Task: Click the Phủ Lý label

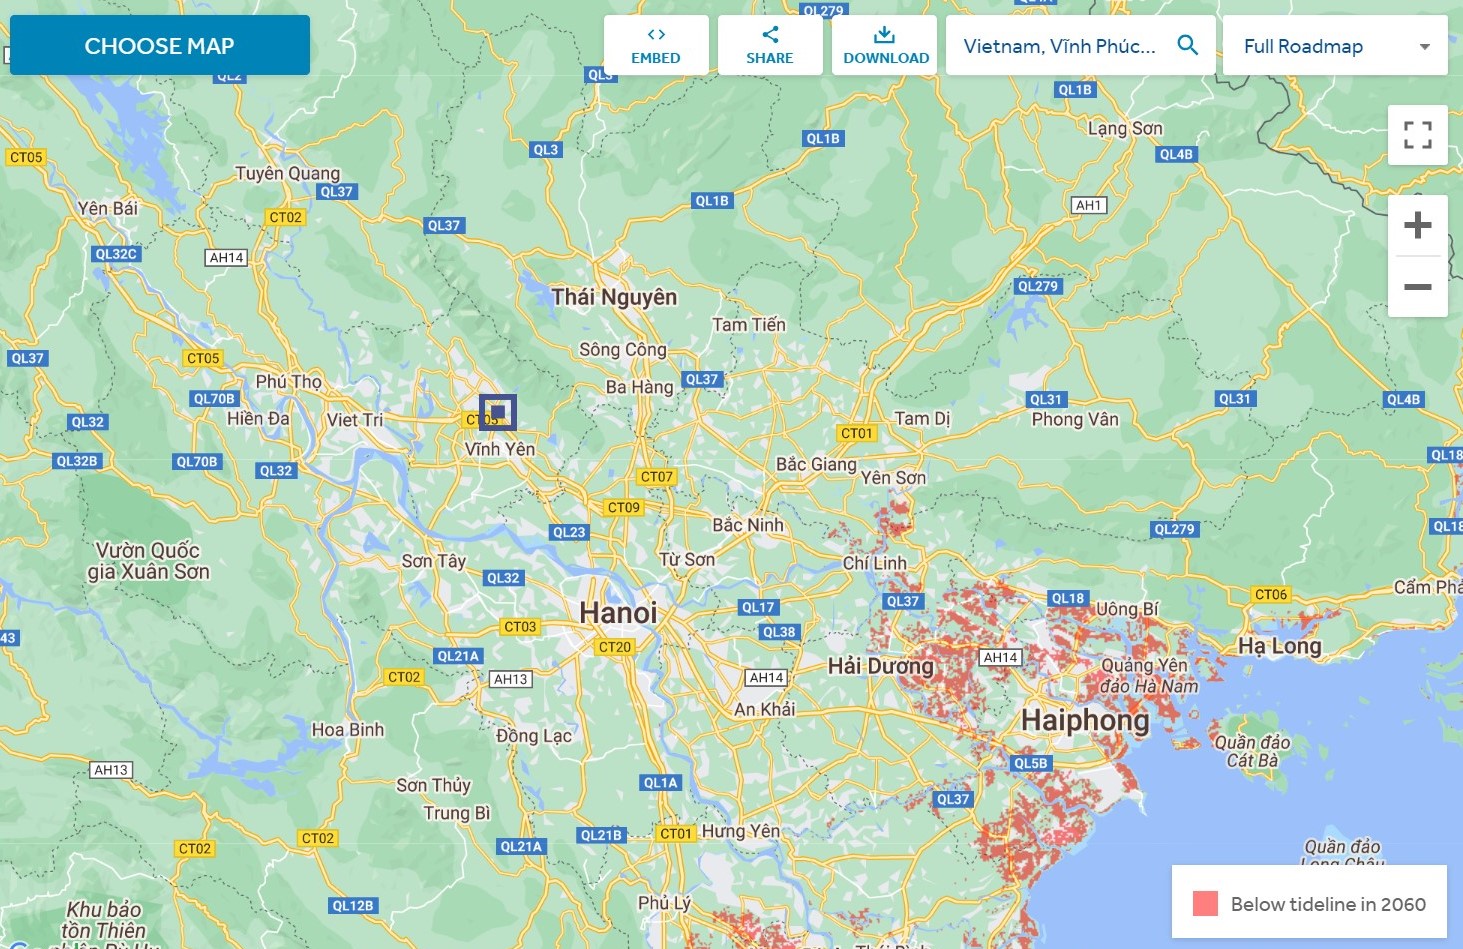Action: point(665,903)
